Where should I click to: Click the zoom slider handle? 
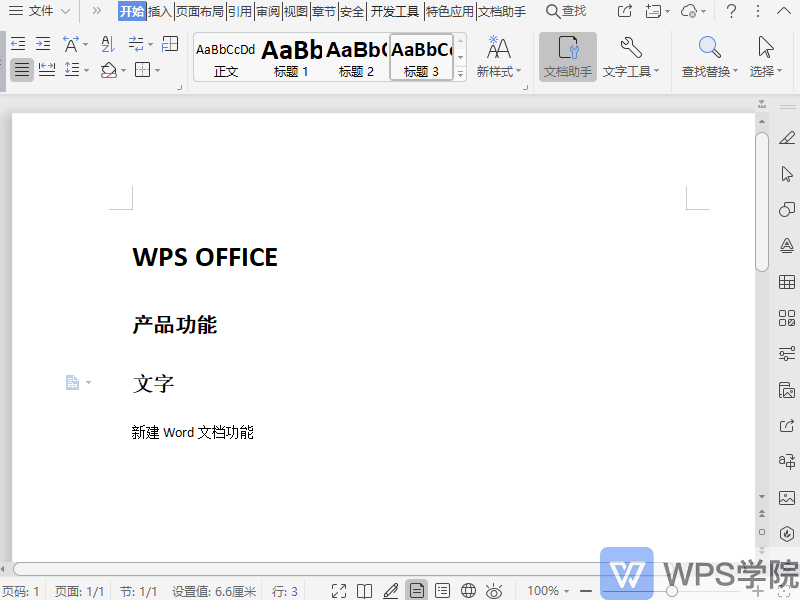672,591
